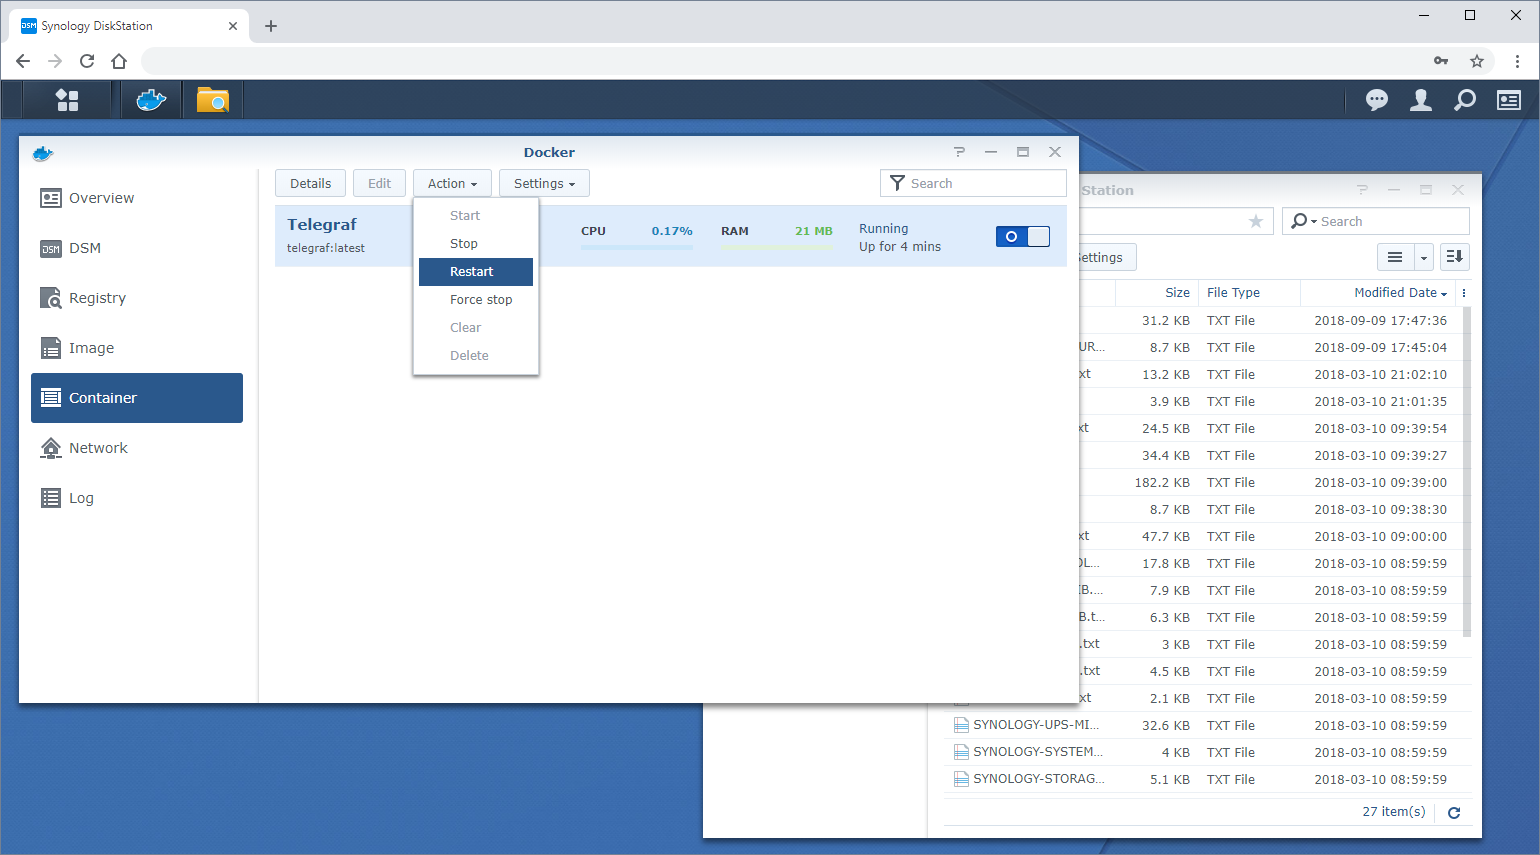Image resolution: width=1540 pixels, height=855 pixels.
Task: Click File Station sort order icon
Action: click(x=1455, y=257)
